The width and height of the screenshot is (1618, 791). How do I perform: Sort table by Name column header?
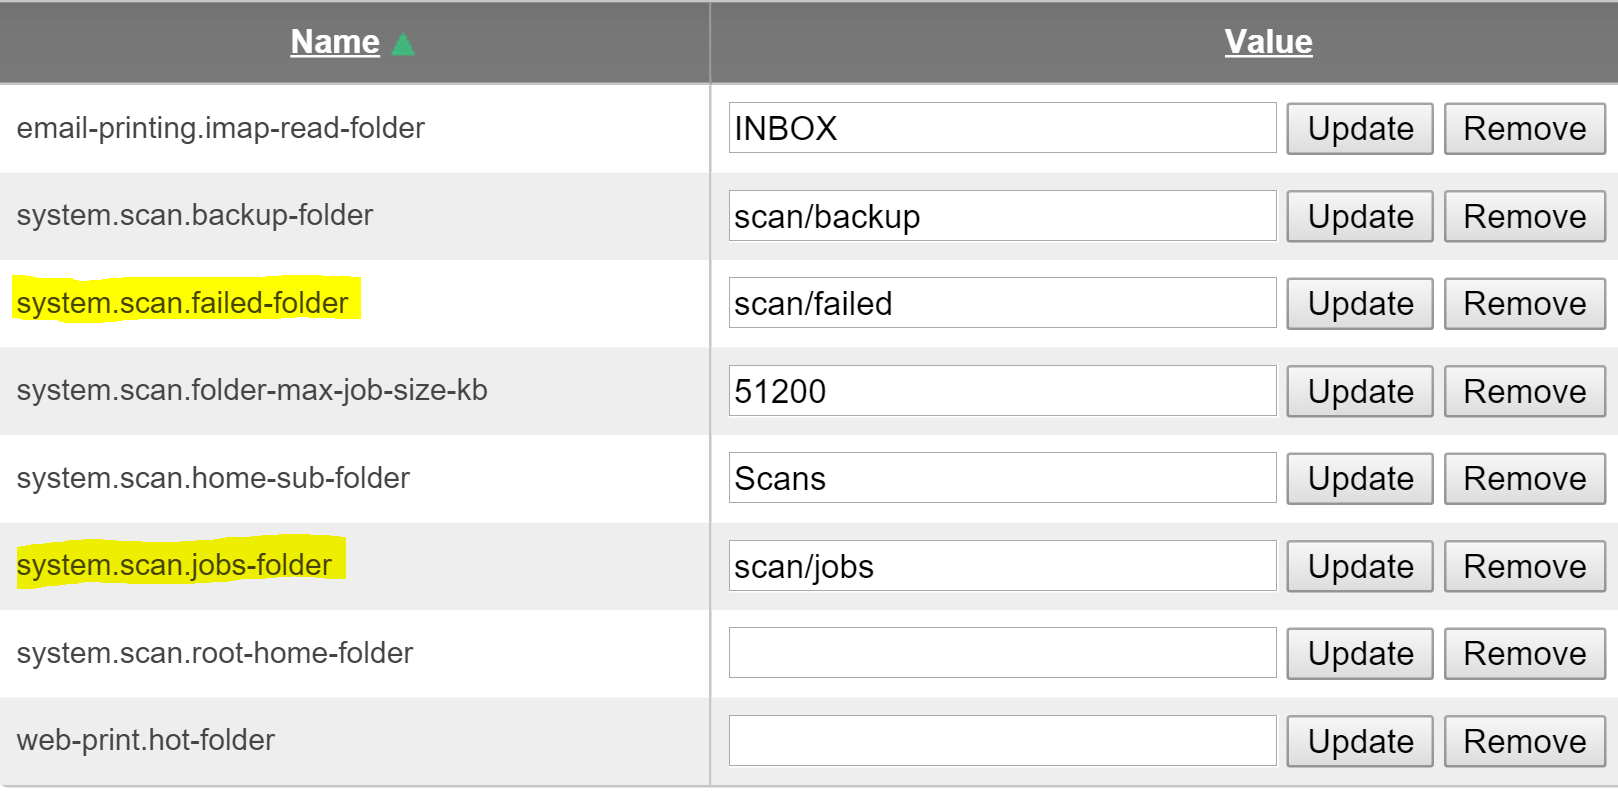(335, 42)
